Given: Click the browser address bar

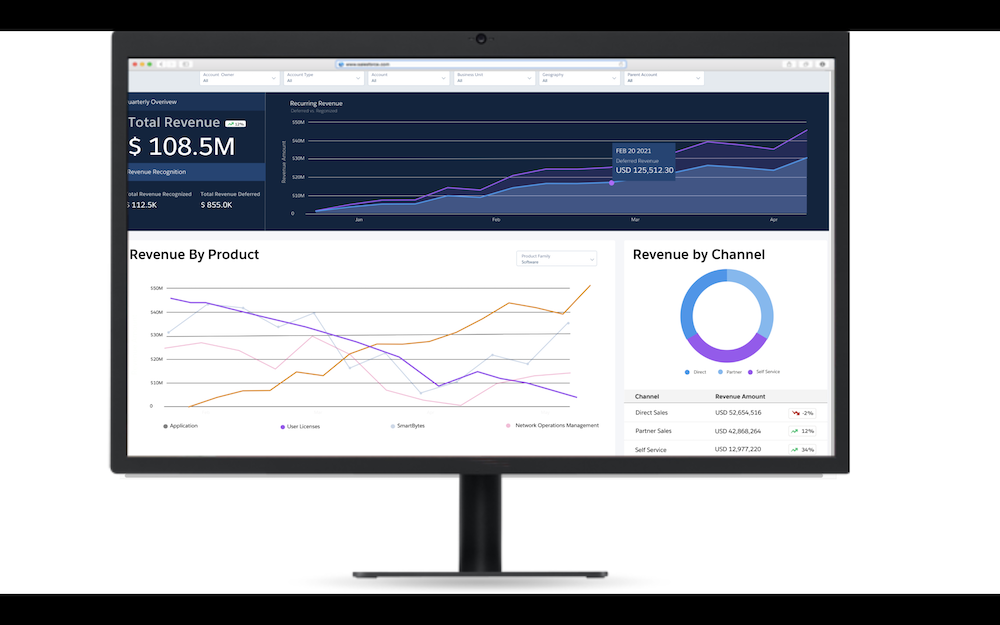Looking at the screenshot, I should click(480, 63).
